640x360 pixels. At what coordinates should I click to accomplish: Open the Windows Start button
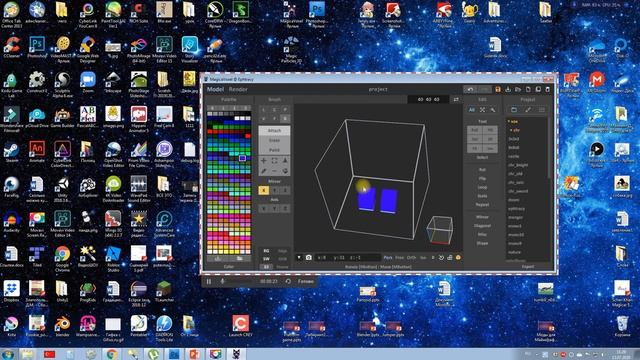point(7,354)
